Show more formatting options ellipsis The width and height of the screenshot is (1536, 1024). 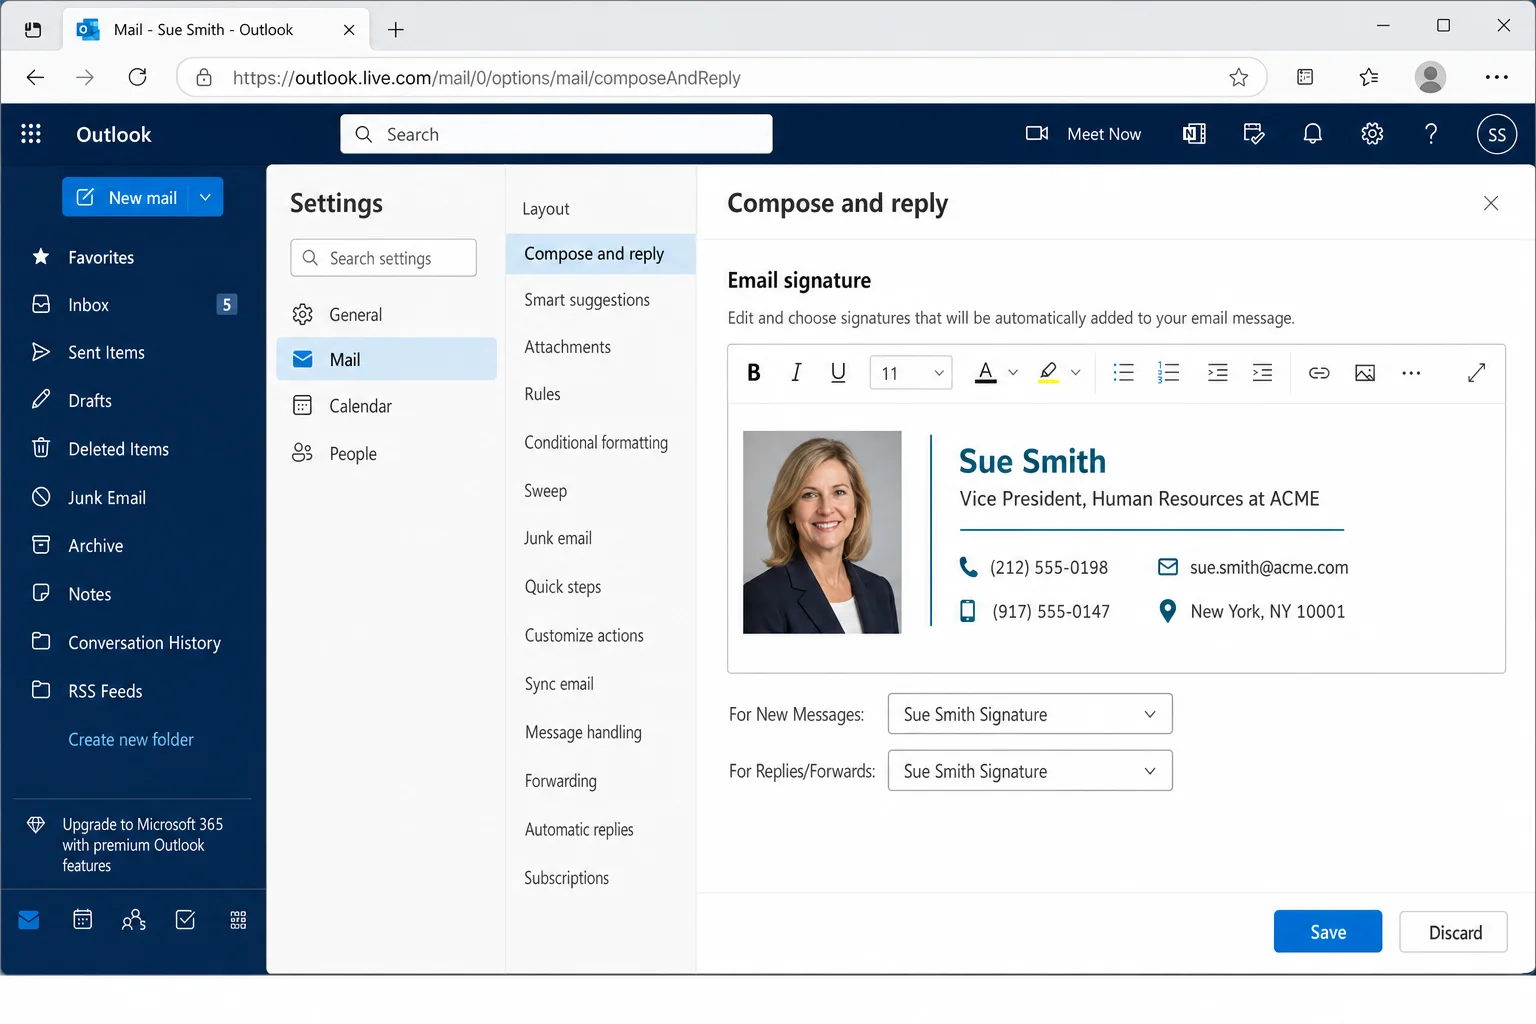pyautogui.click(x=1411, y=373)
